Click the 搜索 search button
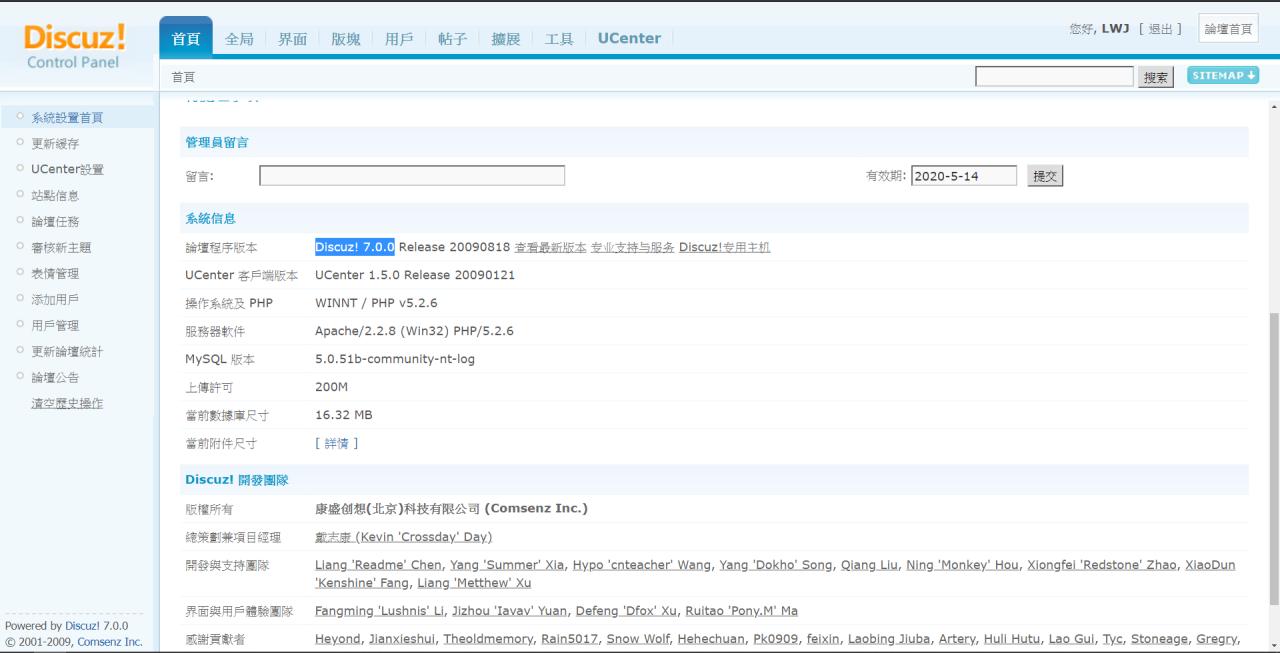Screen dimensions: 1280x653 click(x=1156, y=77)
